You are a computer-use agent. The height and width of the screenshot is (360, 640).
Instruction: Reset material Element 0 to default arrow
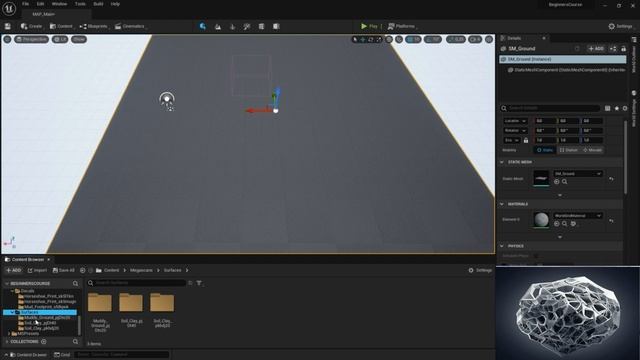coord(611,221)
